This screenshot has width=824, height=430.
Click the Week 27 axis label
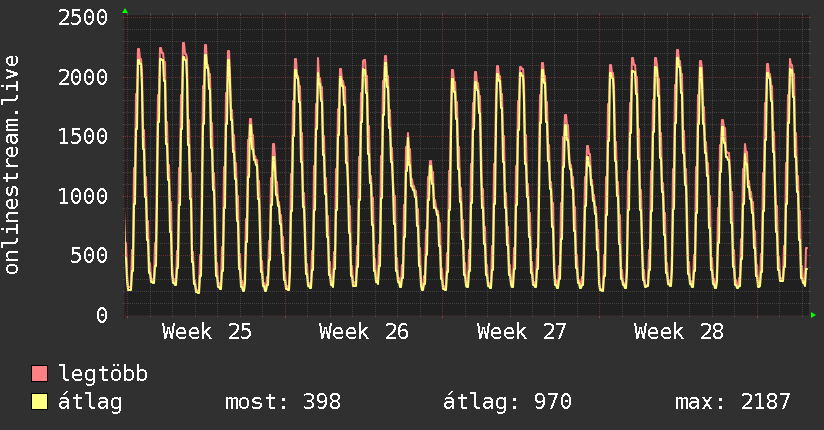click(x=521, y=332)
